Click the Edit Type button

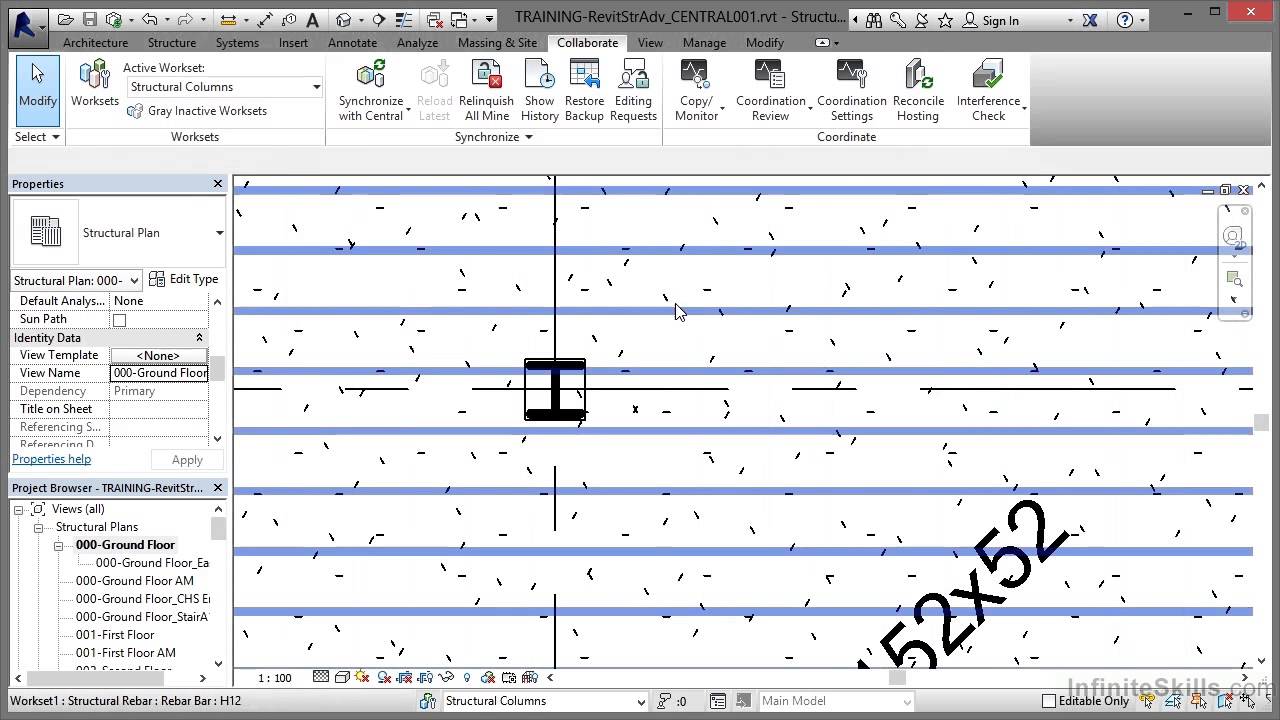click(x=184, y=279)
